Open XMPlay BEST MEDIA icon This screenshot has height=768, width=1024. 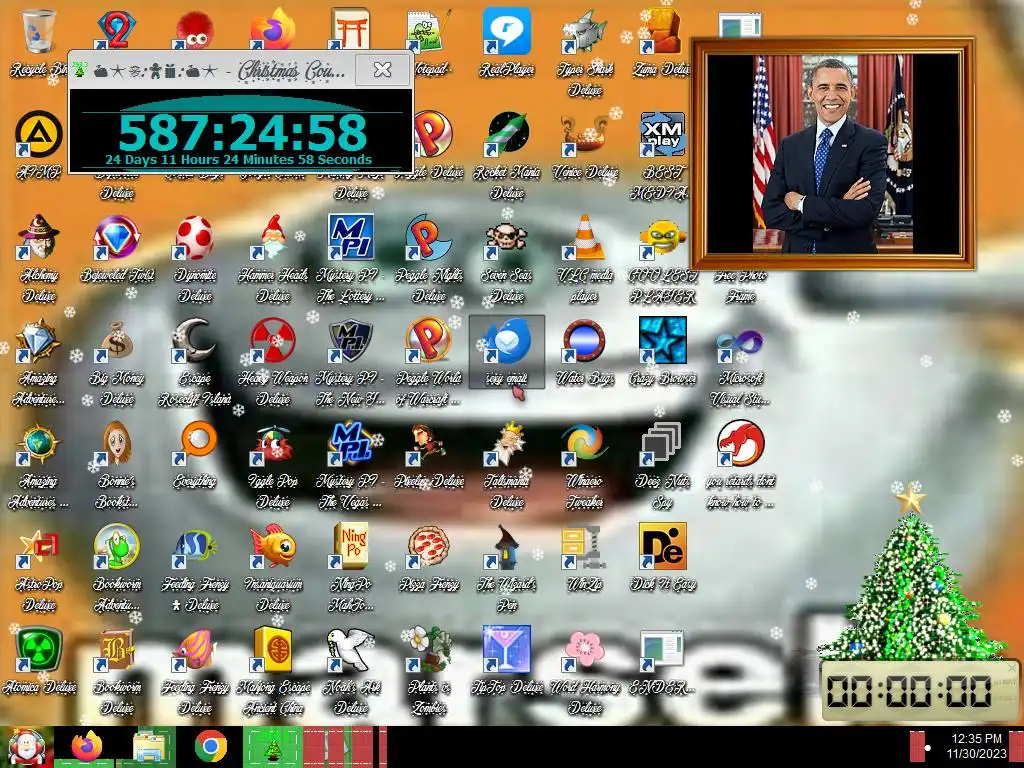662,135
